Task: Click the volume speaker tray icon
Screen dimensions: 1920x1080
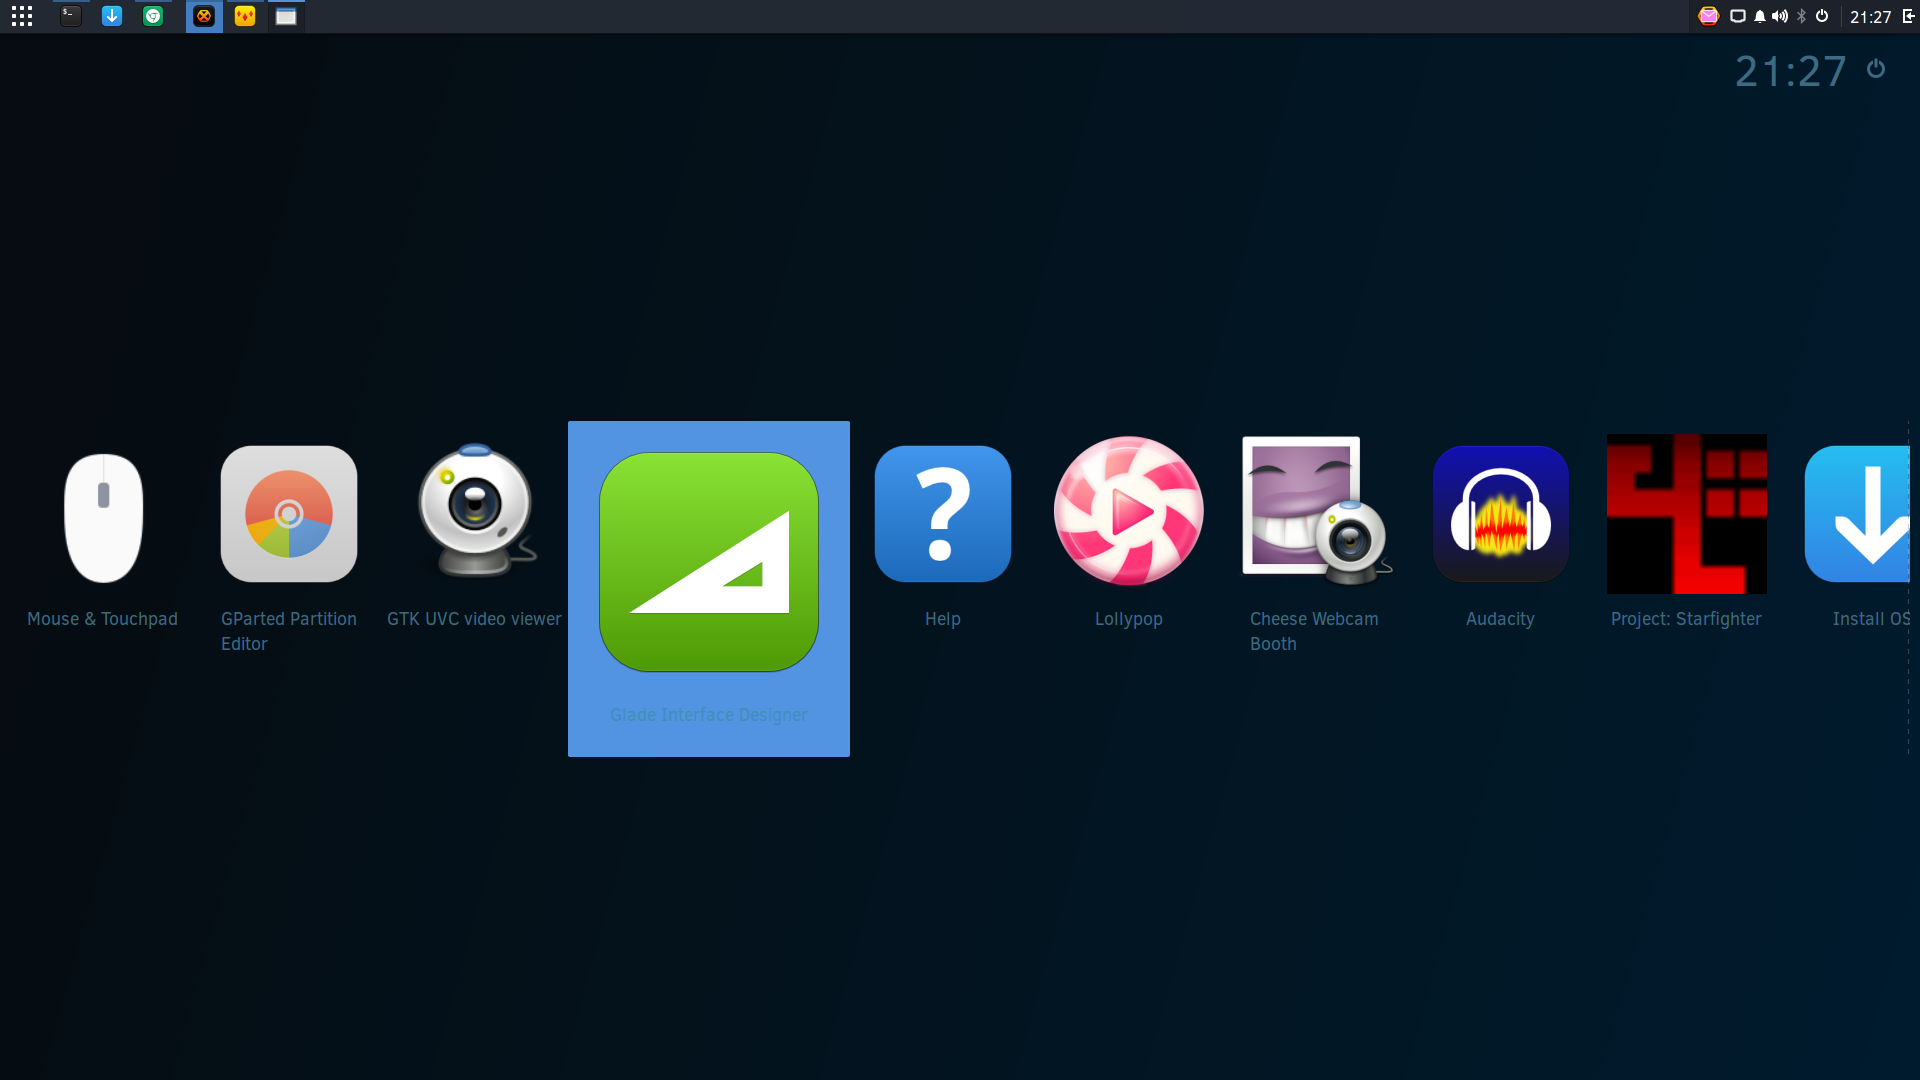Action: (1780, 16)
